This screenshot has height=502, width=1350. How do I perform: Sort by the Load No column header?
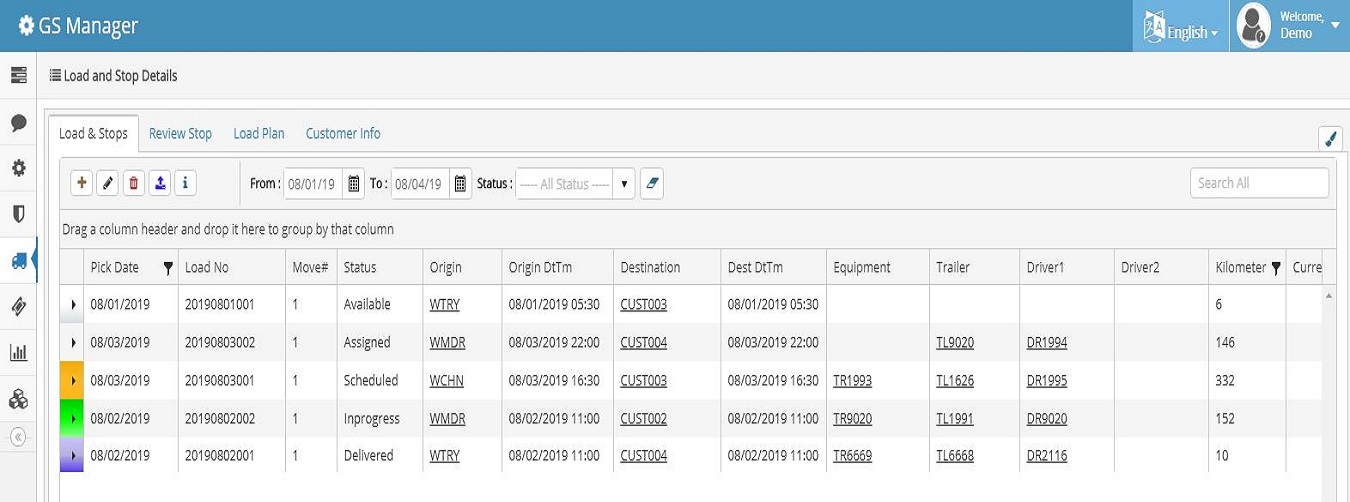[207, 267]
